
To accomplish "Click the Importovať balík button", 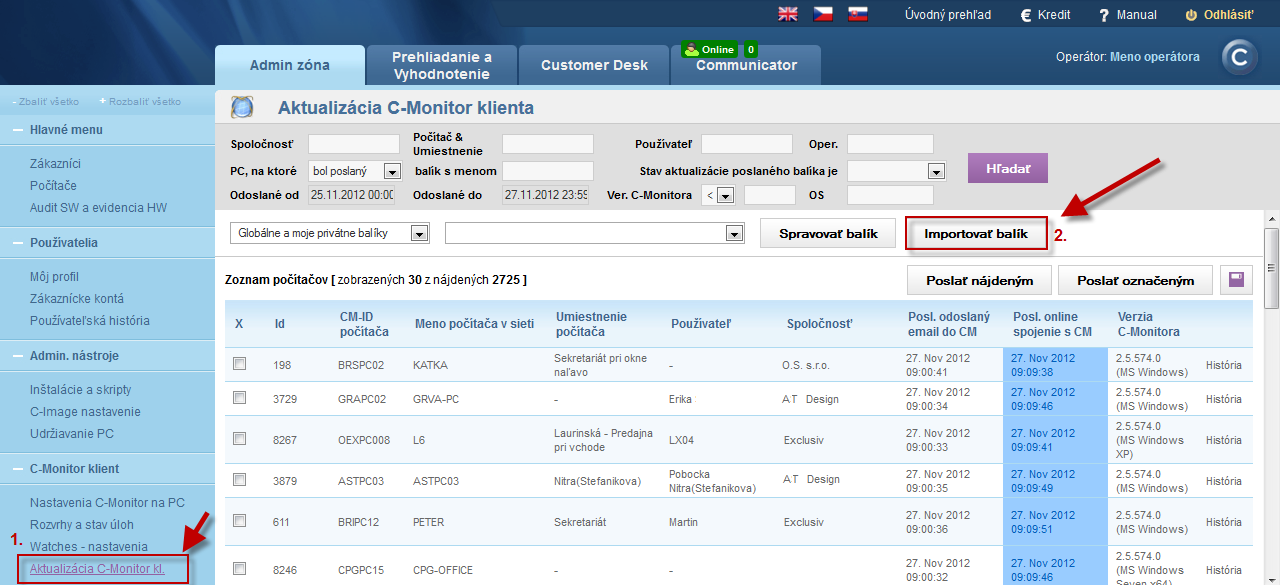I will click(x=976, y=234).
